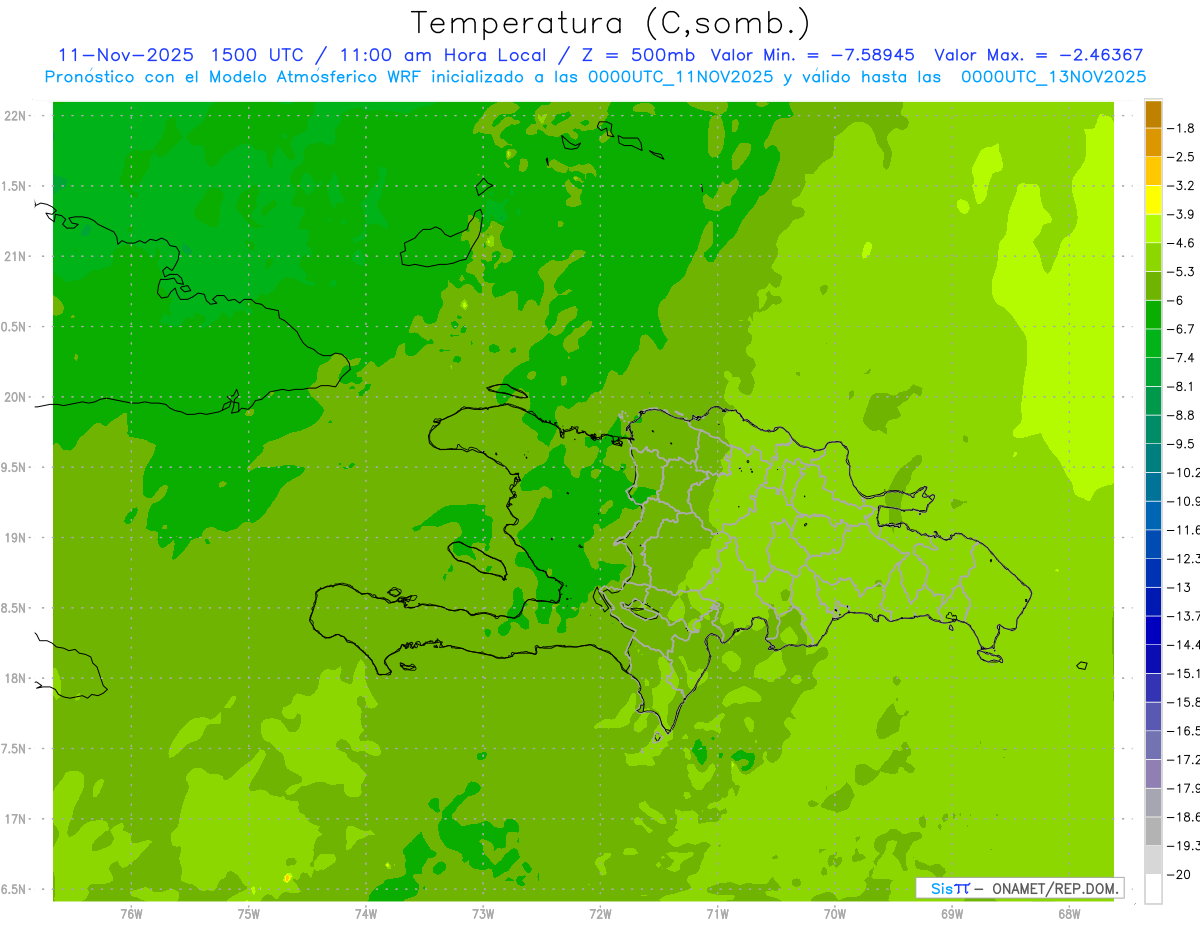Click the "-8.1" colorbar label
This screenshot has height=927, width=1200.
(1183, 387)
